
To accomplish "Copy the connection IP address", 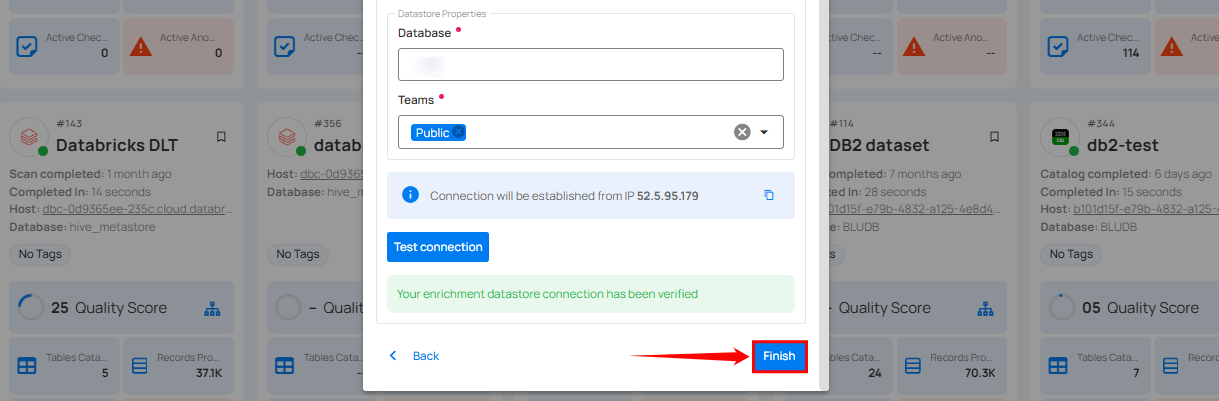I will point(768,195).
